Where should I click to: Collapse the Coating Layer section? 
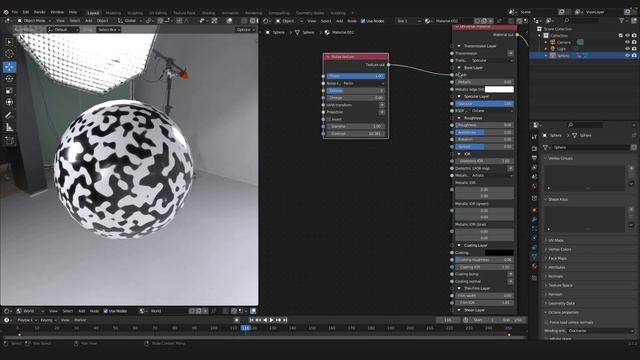pos(459,245)
